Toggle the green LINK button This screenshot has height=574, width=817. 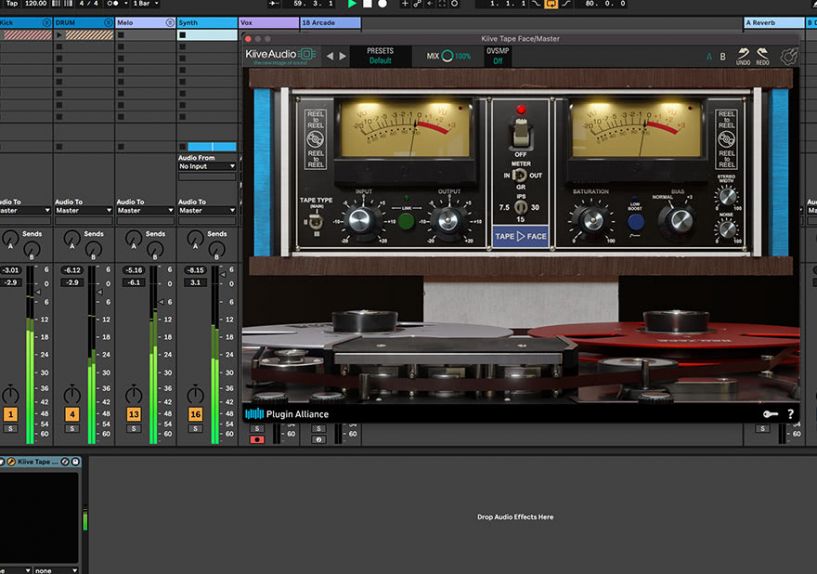coord(406,221)
